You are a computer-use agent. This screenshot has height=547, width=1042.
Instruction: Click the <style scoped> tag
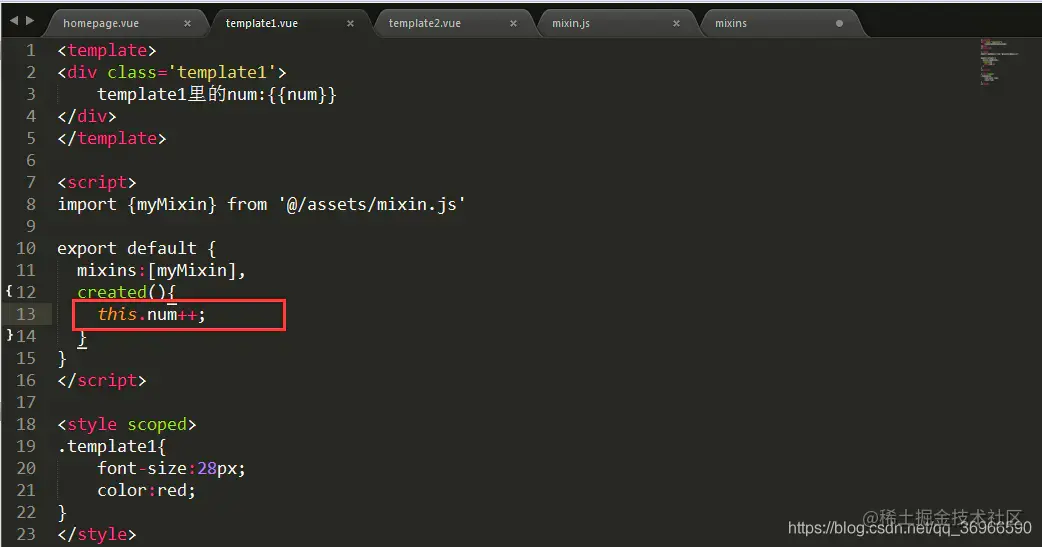127,424
